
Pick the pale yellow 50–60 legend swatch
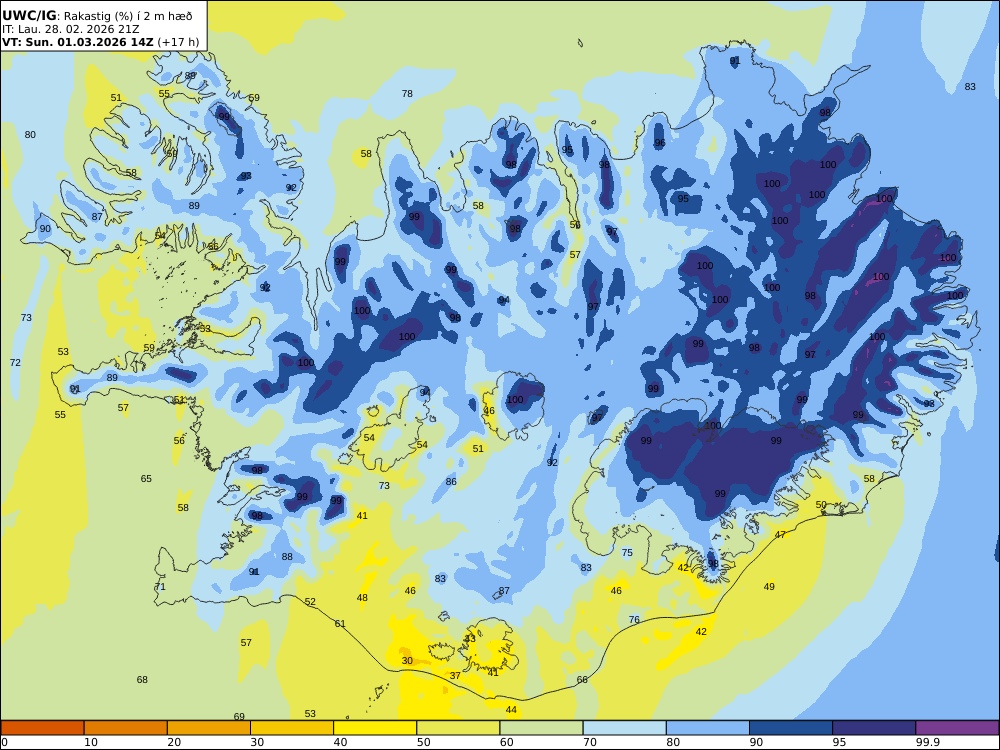459,728
